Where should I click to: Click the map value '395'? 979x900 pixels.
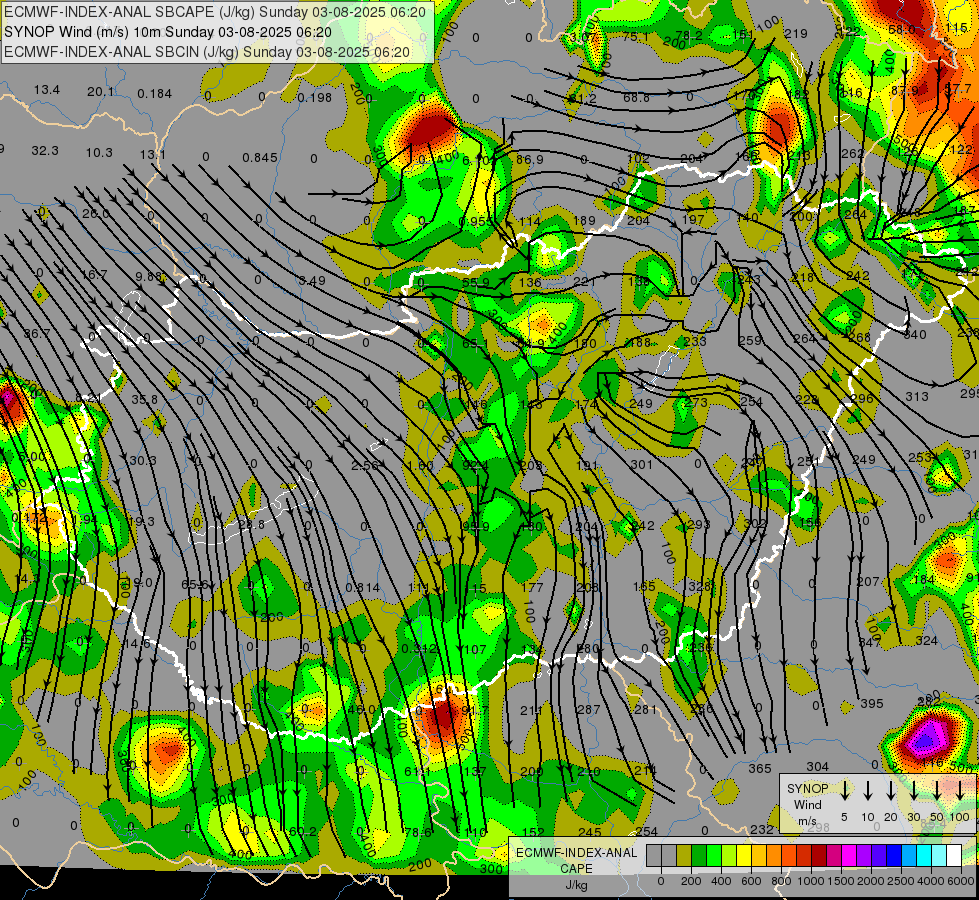[872, 703]
